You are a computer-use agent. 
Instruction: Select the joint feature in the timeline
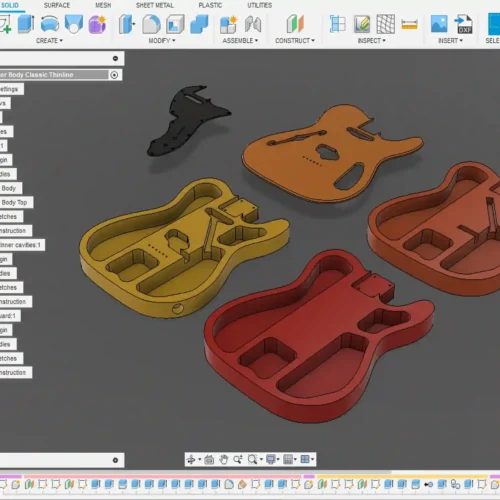click(x=429, y=484)
